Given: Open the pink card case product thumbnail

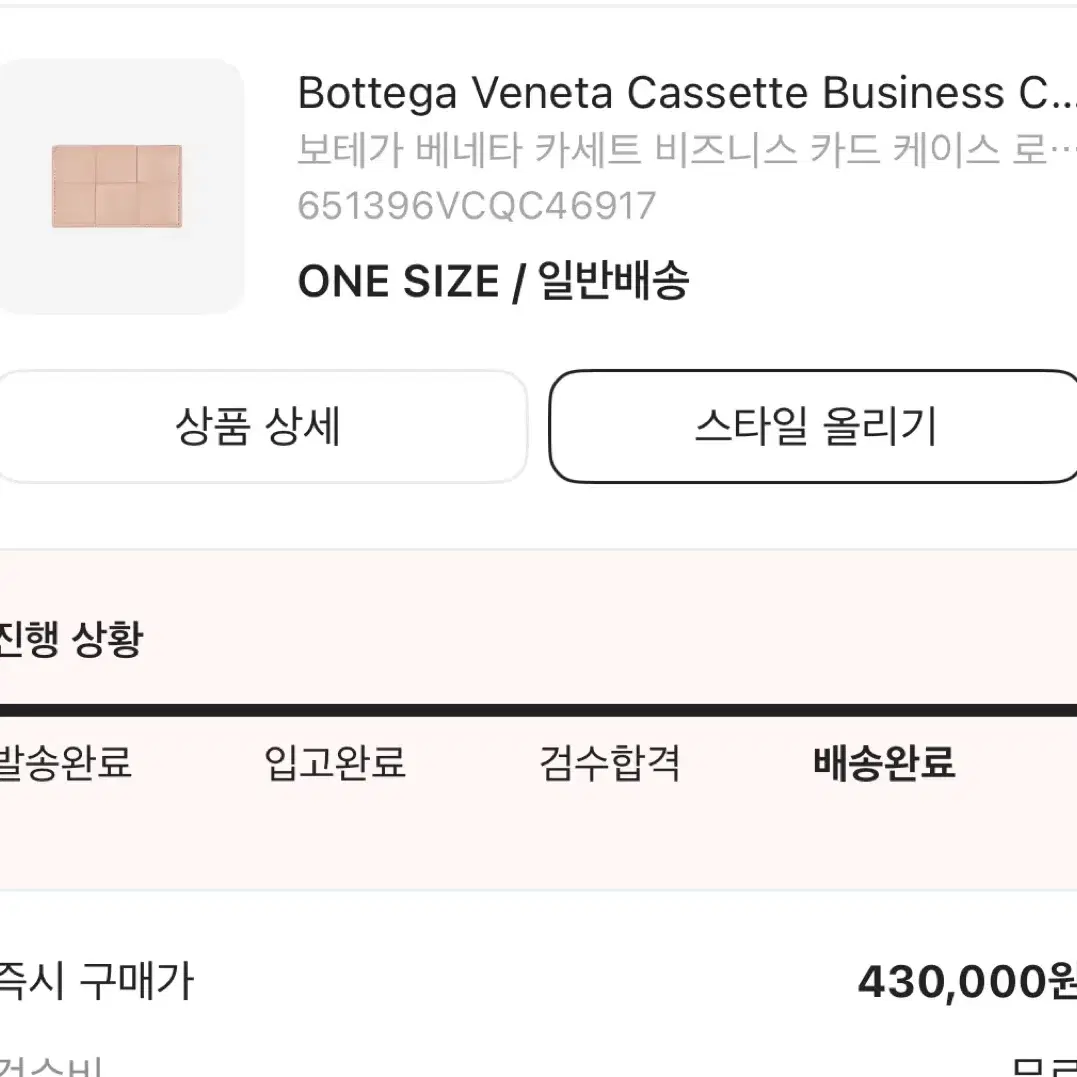Looking at the screenshot, I should click(x=118, y=186).
